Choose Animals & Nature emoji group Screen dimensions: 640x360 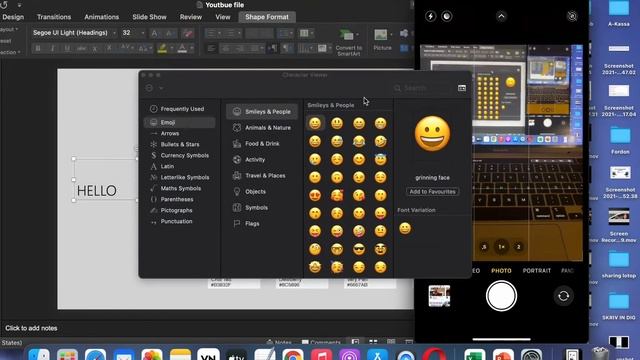coord(262,128)
